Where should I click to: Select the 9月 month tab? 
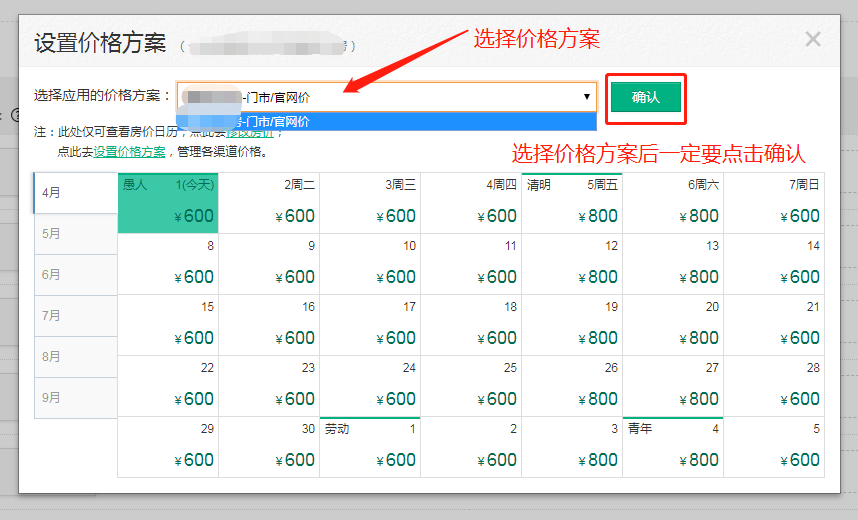76,397
